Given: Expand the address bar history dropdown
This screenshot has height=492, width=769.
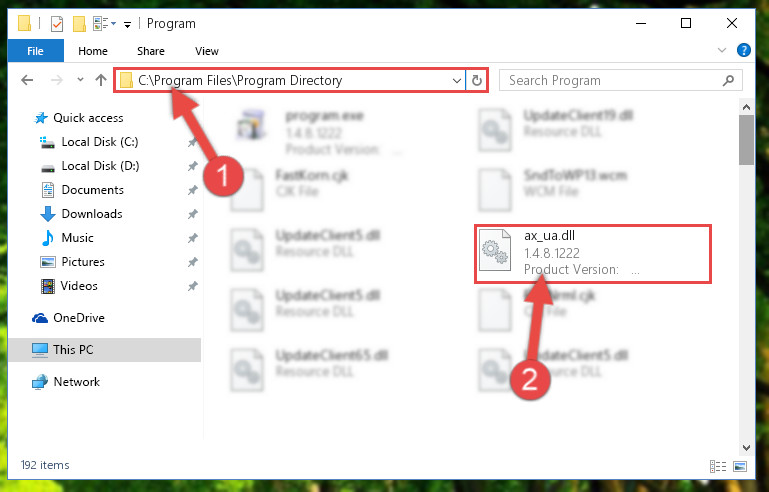Looking at the screenshot, I should point(457,80).
